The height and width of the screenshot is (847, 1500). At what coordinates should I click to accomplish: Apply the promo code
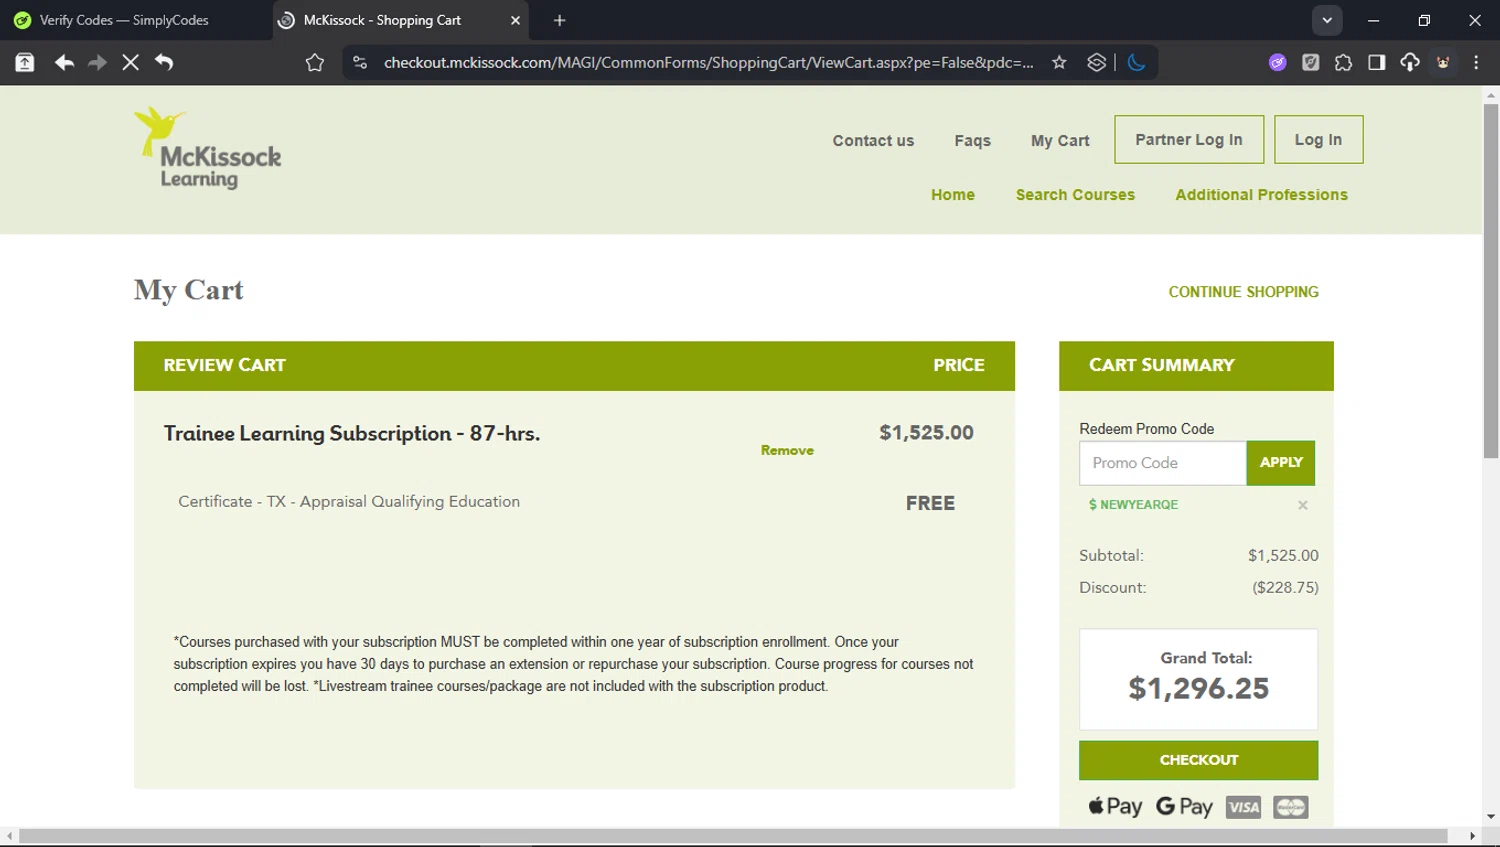pyautogui.click(x=1281, y=463)
